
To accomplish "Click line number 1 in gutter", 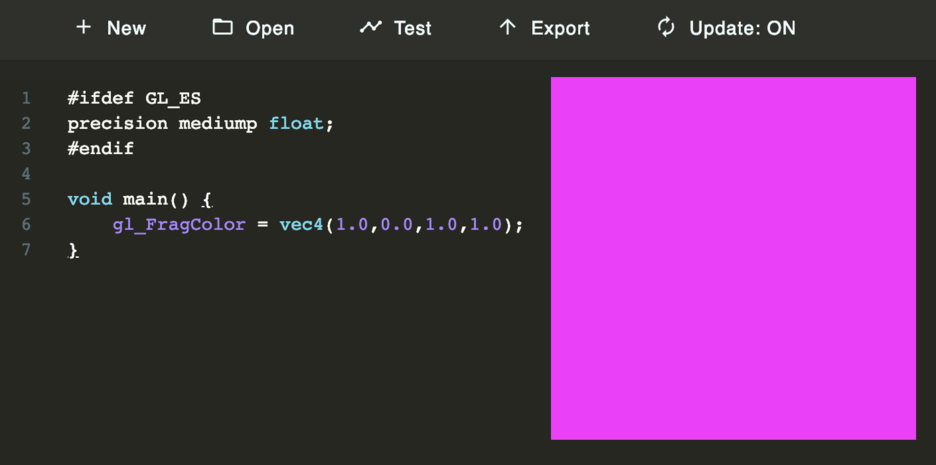I will pos(26,98).
